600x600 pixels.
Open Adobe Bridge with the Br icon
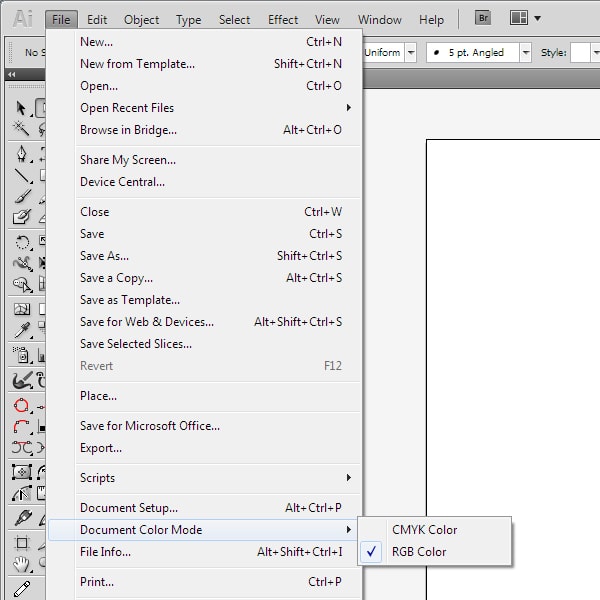(483, 18)
